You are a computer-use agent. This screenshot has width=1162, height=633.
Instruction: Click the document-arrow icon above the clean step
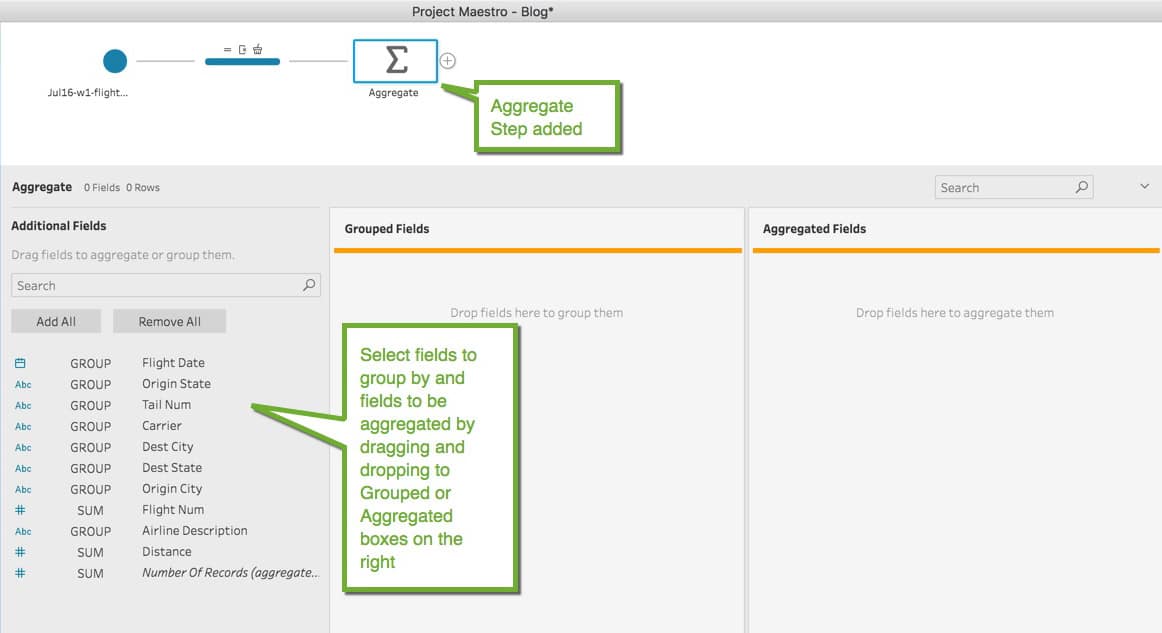pos(242,50)
